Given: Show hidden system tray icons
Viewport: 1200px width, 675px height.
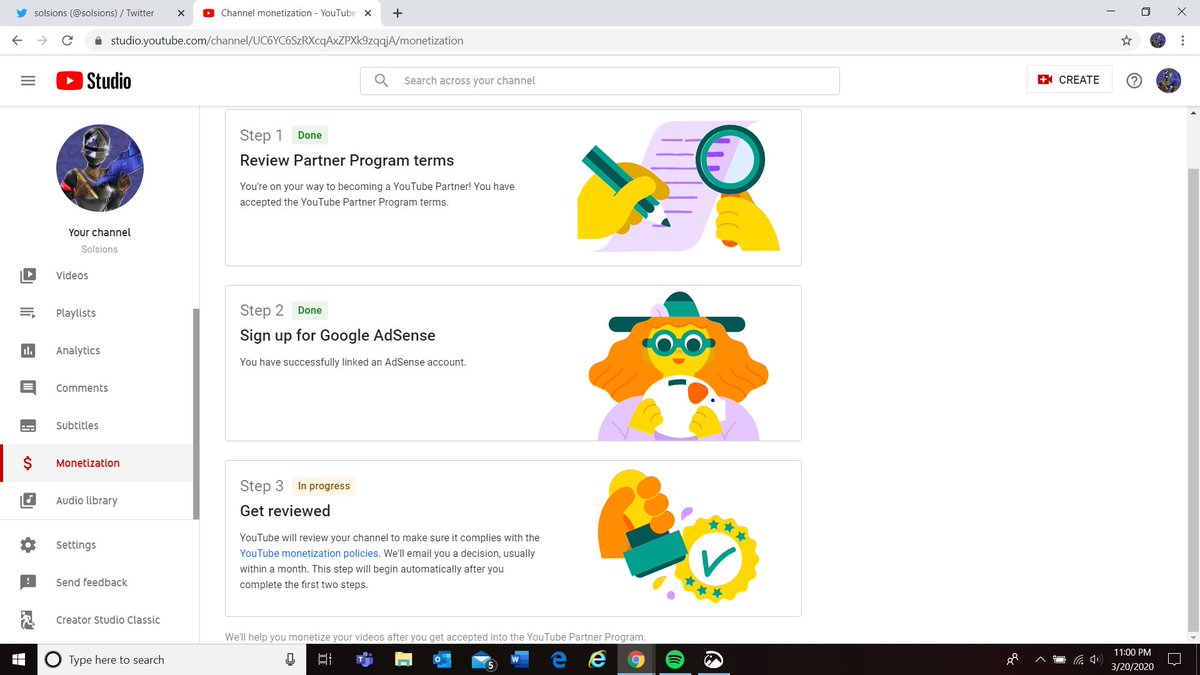Looking at the screenshot, I should tap(1040, 660).
